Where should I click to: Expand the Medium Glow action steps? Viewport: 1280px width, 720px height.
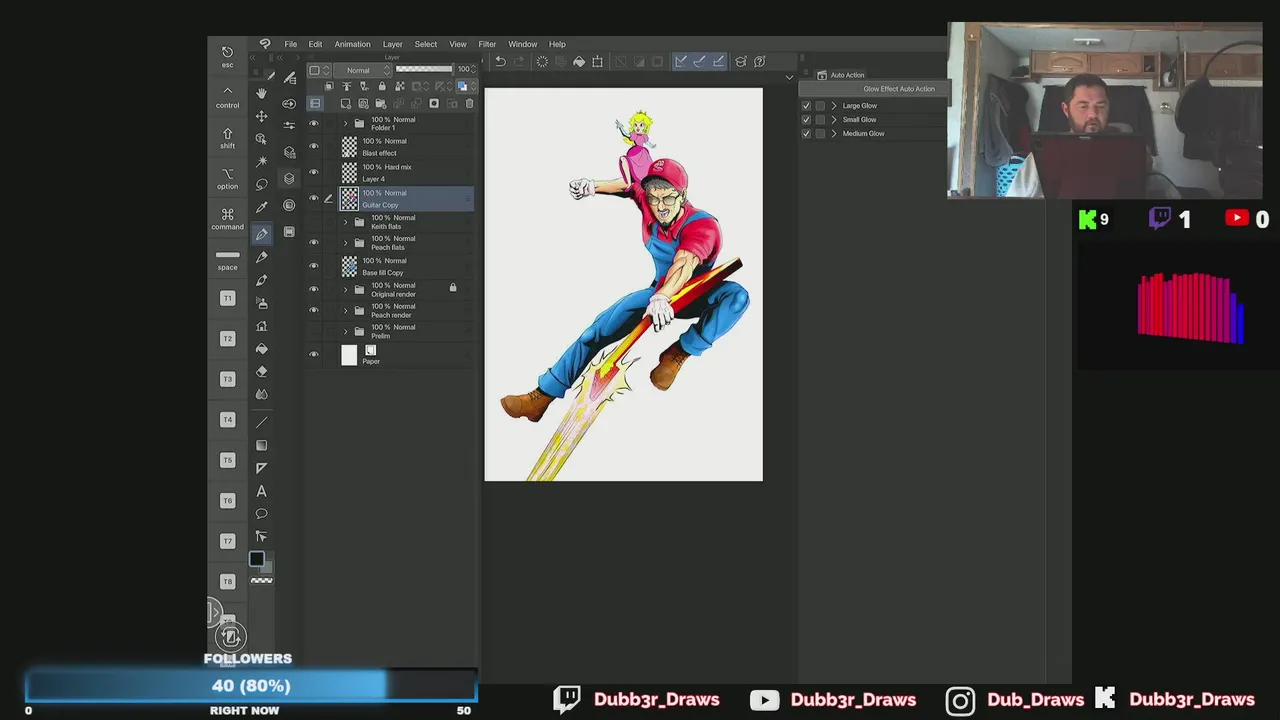tap(834, 134)
